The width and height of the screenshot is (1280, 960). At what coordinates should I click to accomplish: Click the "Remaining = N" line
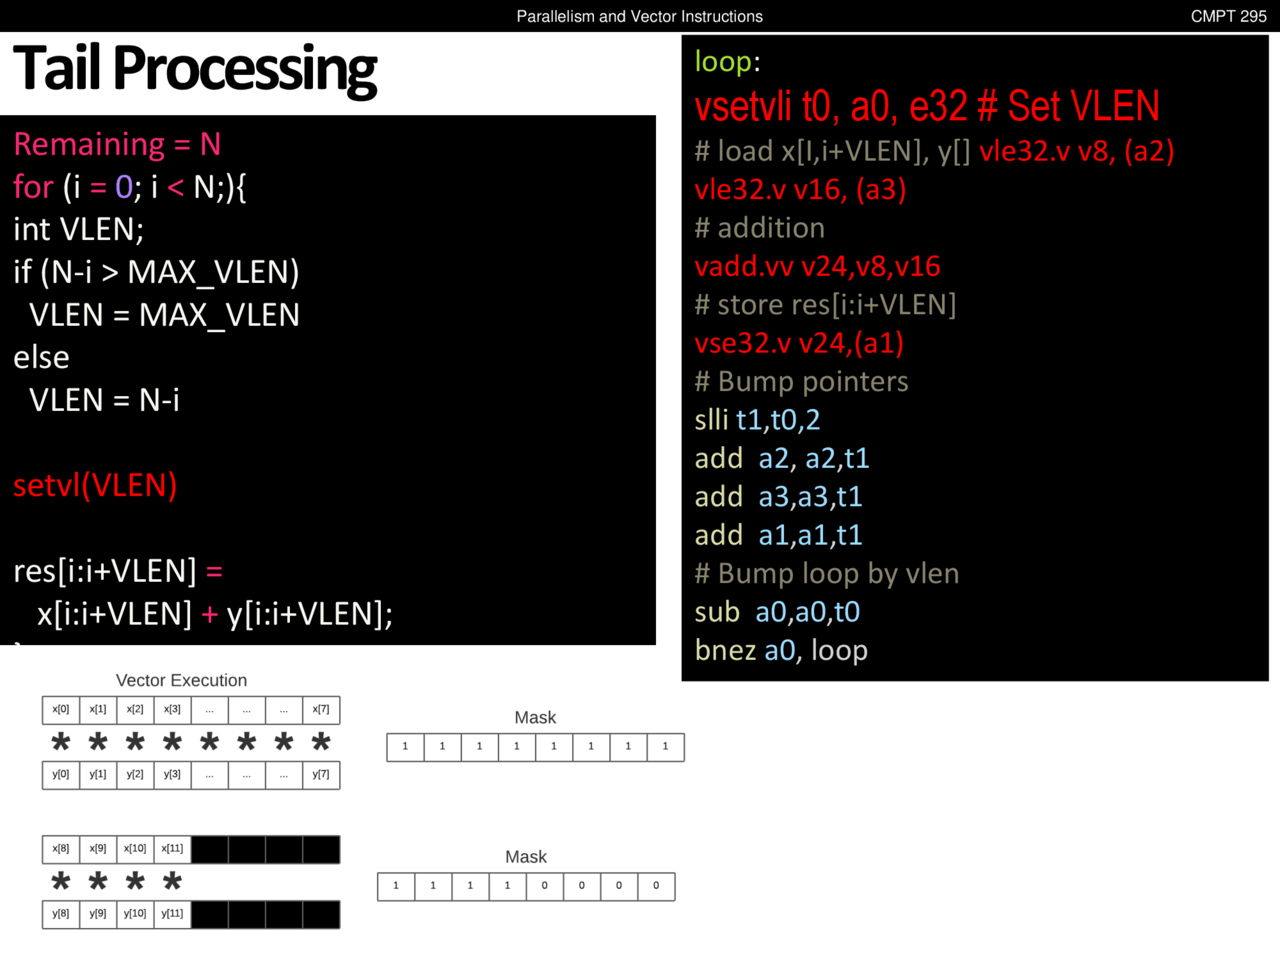tap(117, 144)
